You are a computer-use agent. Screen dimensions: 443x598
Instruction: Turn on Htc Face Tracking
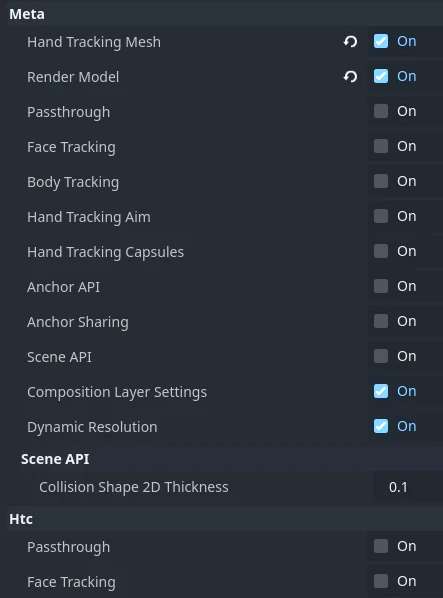click(381, 581)
